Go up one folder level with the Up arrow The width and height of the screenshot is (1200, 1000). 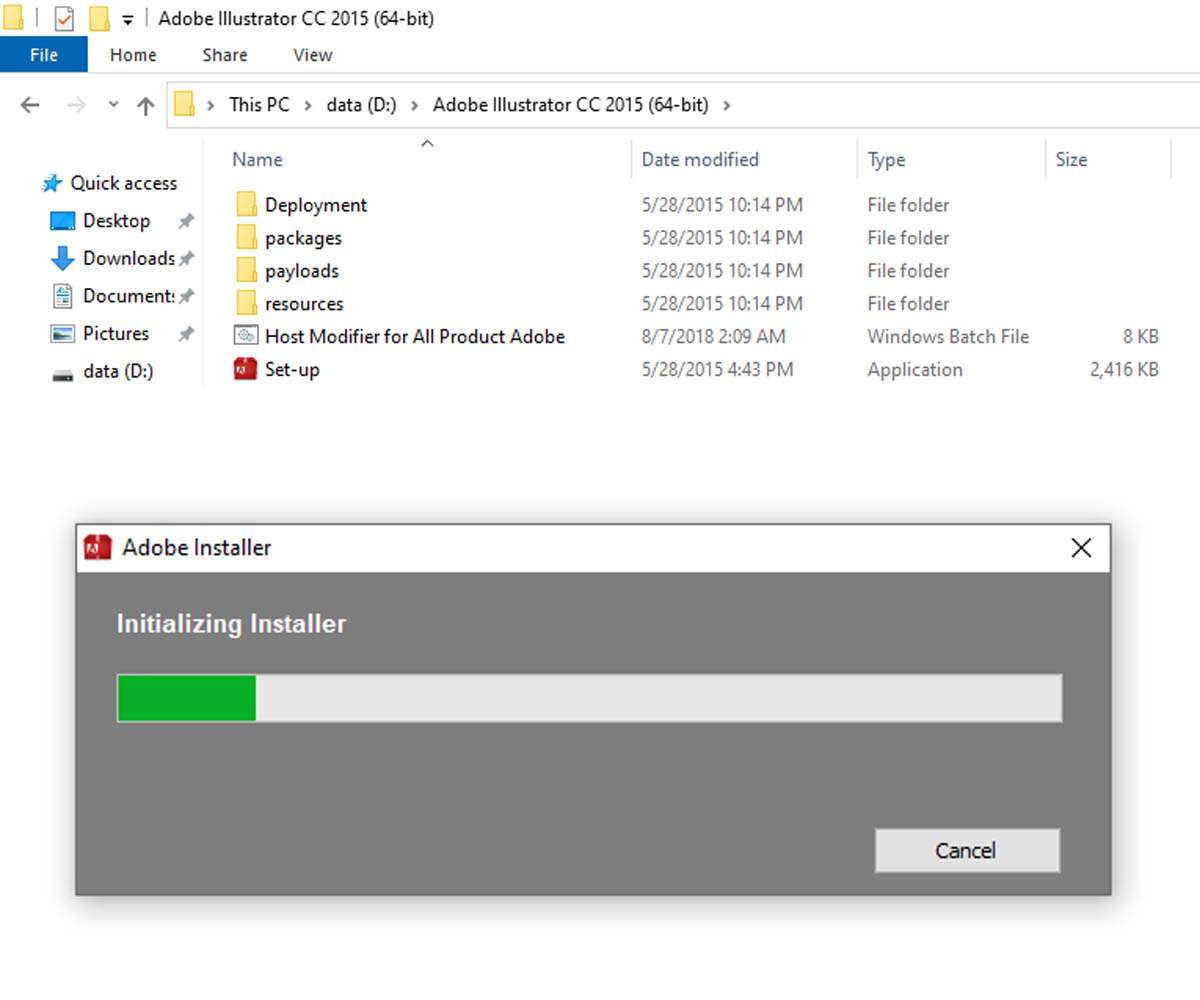(x=146, y=105)
